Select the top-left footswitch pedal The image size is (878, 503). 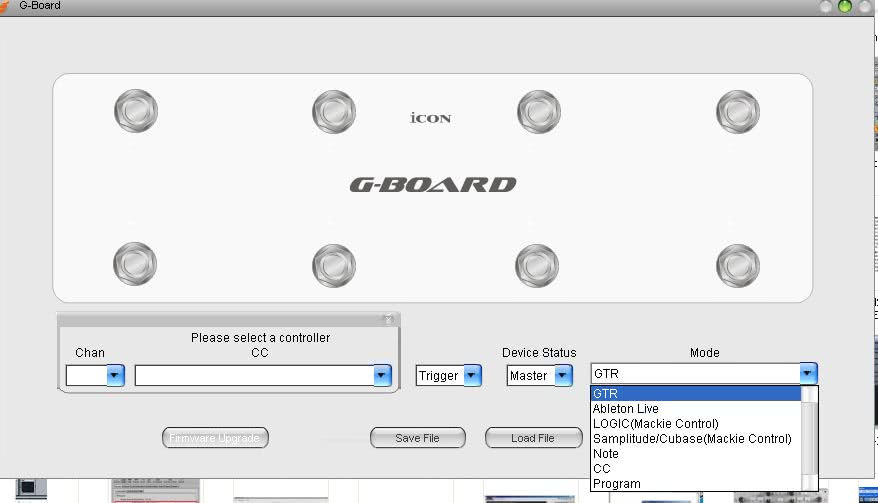136,111
